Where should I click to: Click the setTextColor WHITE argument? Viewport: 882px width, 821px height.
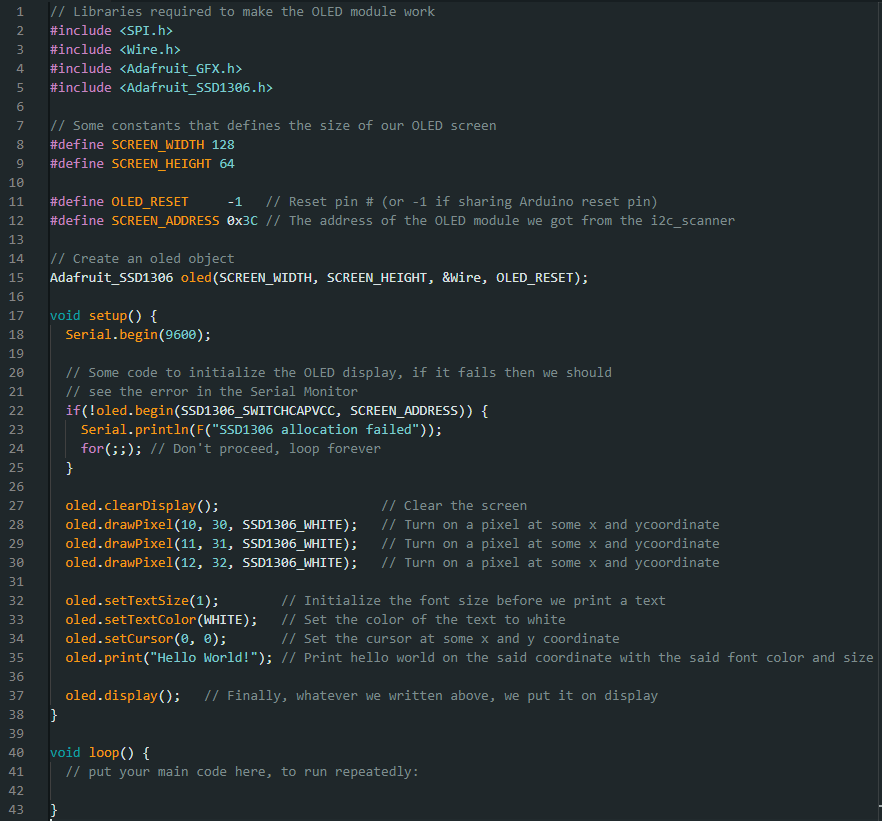(209, 619)
